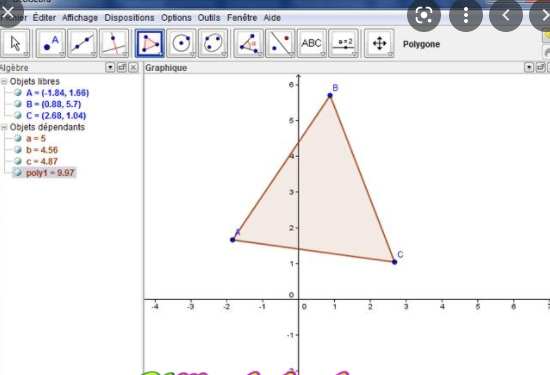Activate the Polygon tool
The width and height of the screenshot is (550, 375).
coord(150,43)
